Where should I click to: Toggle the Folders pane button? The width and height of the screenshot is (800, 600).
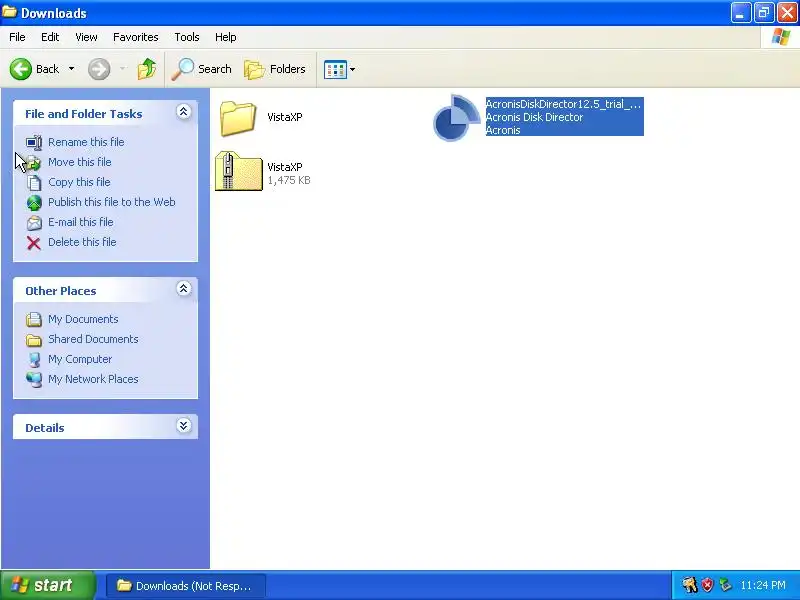[x=275, y=69]
